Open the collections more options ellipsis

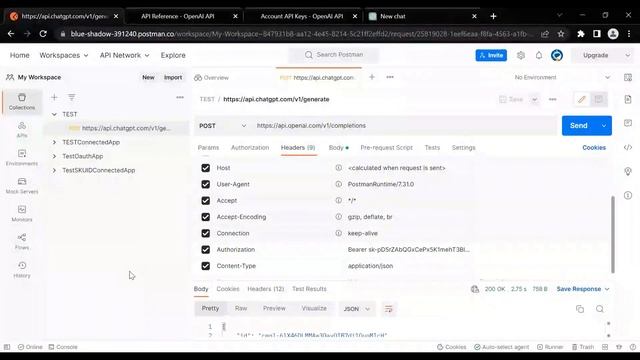[180, 97]
